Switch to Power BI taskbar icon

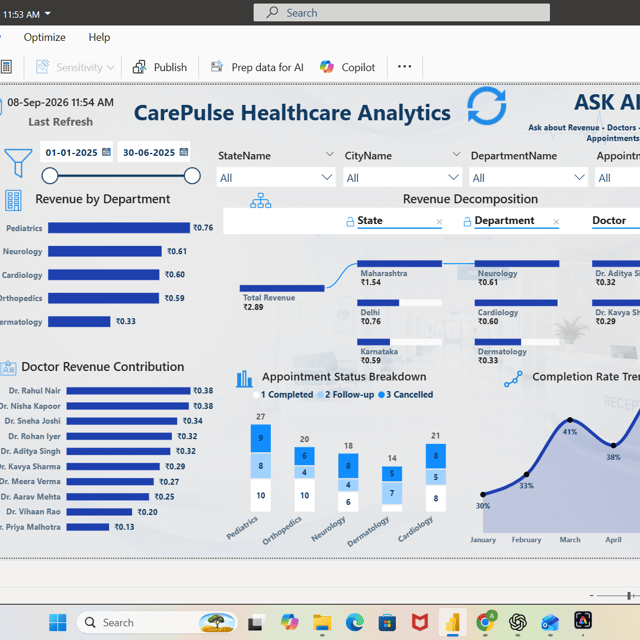pyautogui.click(x=453, y=622)
